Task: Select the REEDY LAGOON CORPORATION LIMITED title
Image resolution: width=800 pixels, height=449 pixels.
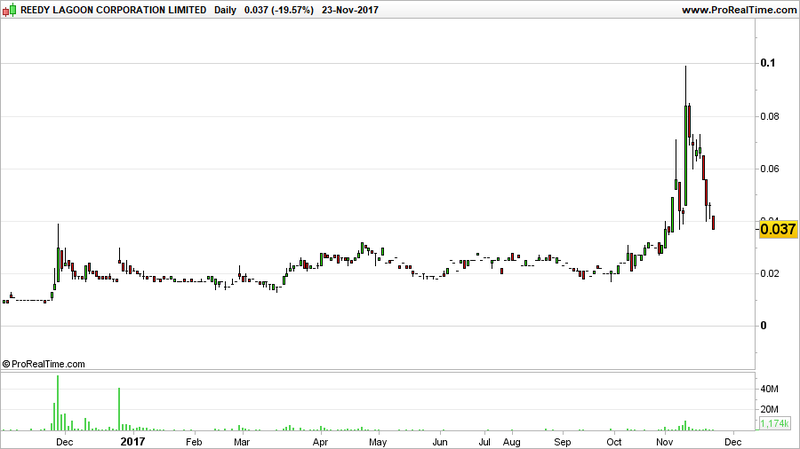Action: point(113,10)
